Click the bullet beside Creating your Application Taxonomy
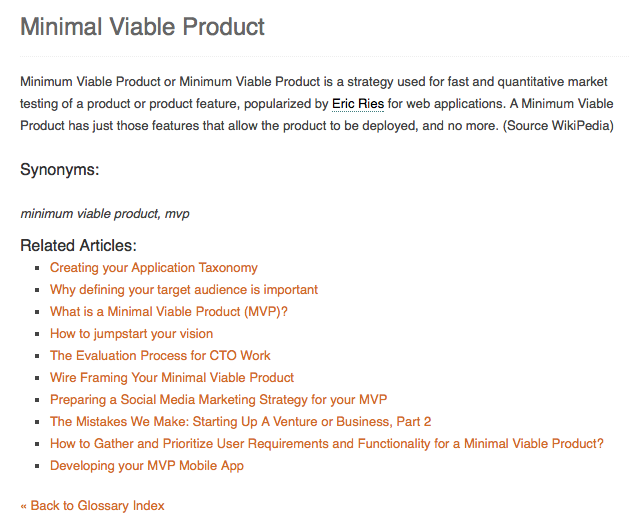Screen dimensions: 629x527 click(37, 268)
